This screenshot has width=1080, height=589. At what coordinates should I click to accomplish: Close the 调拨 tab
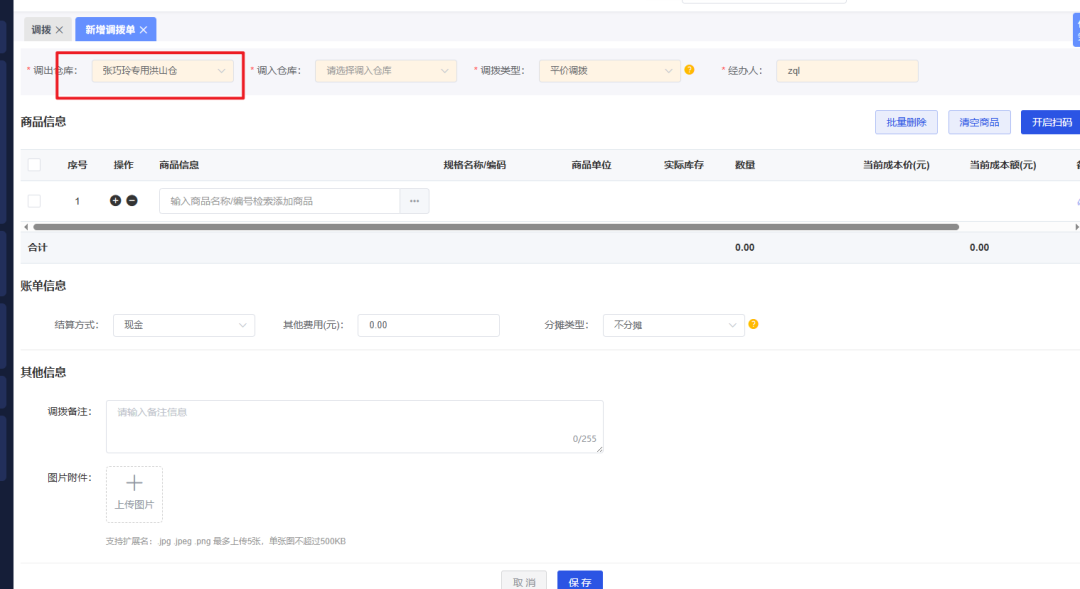pos(60,29)
